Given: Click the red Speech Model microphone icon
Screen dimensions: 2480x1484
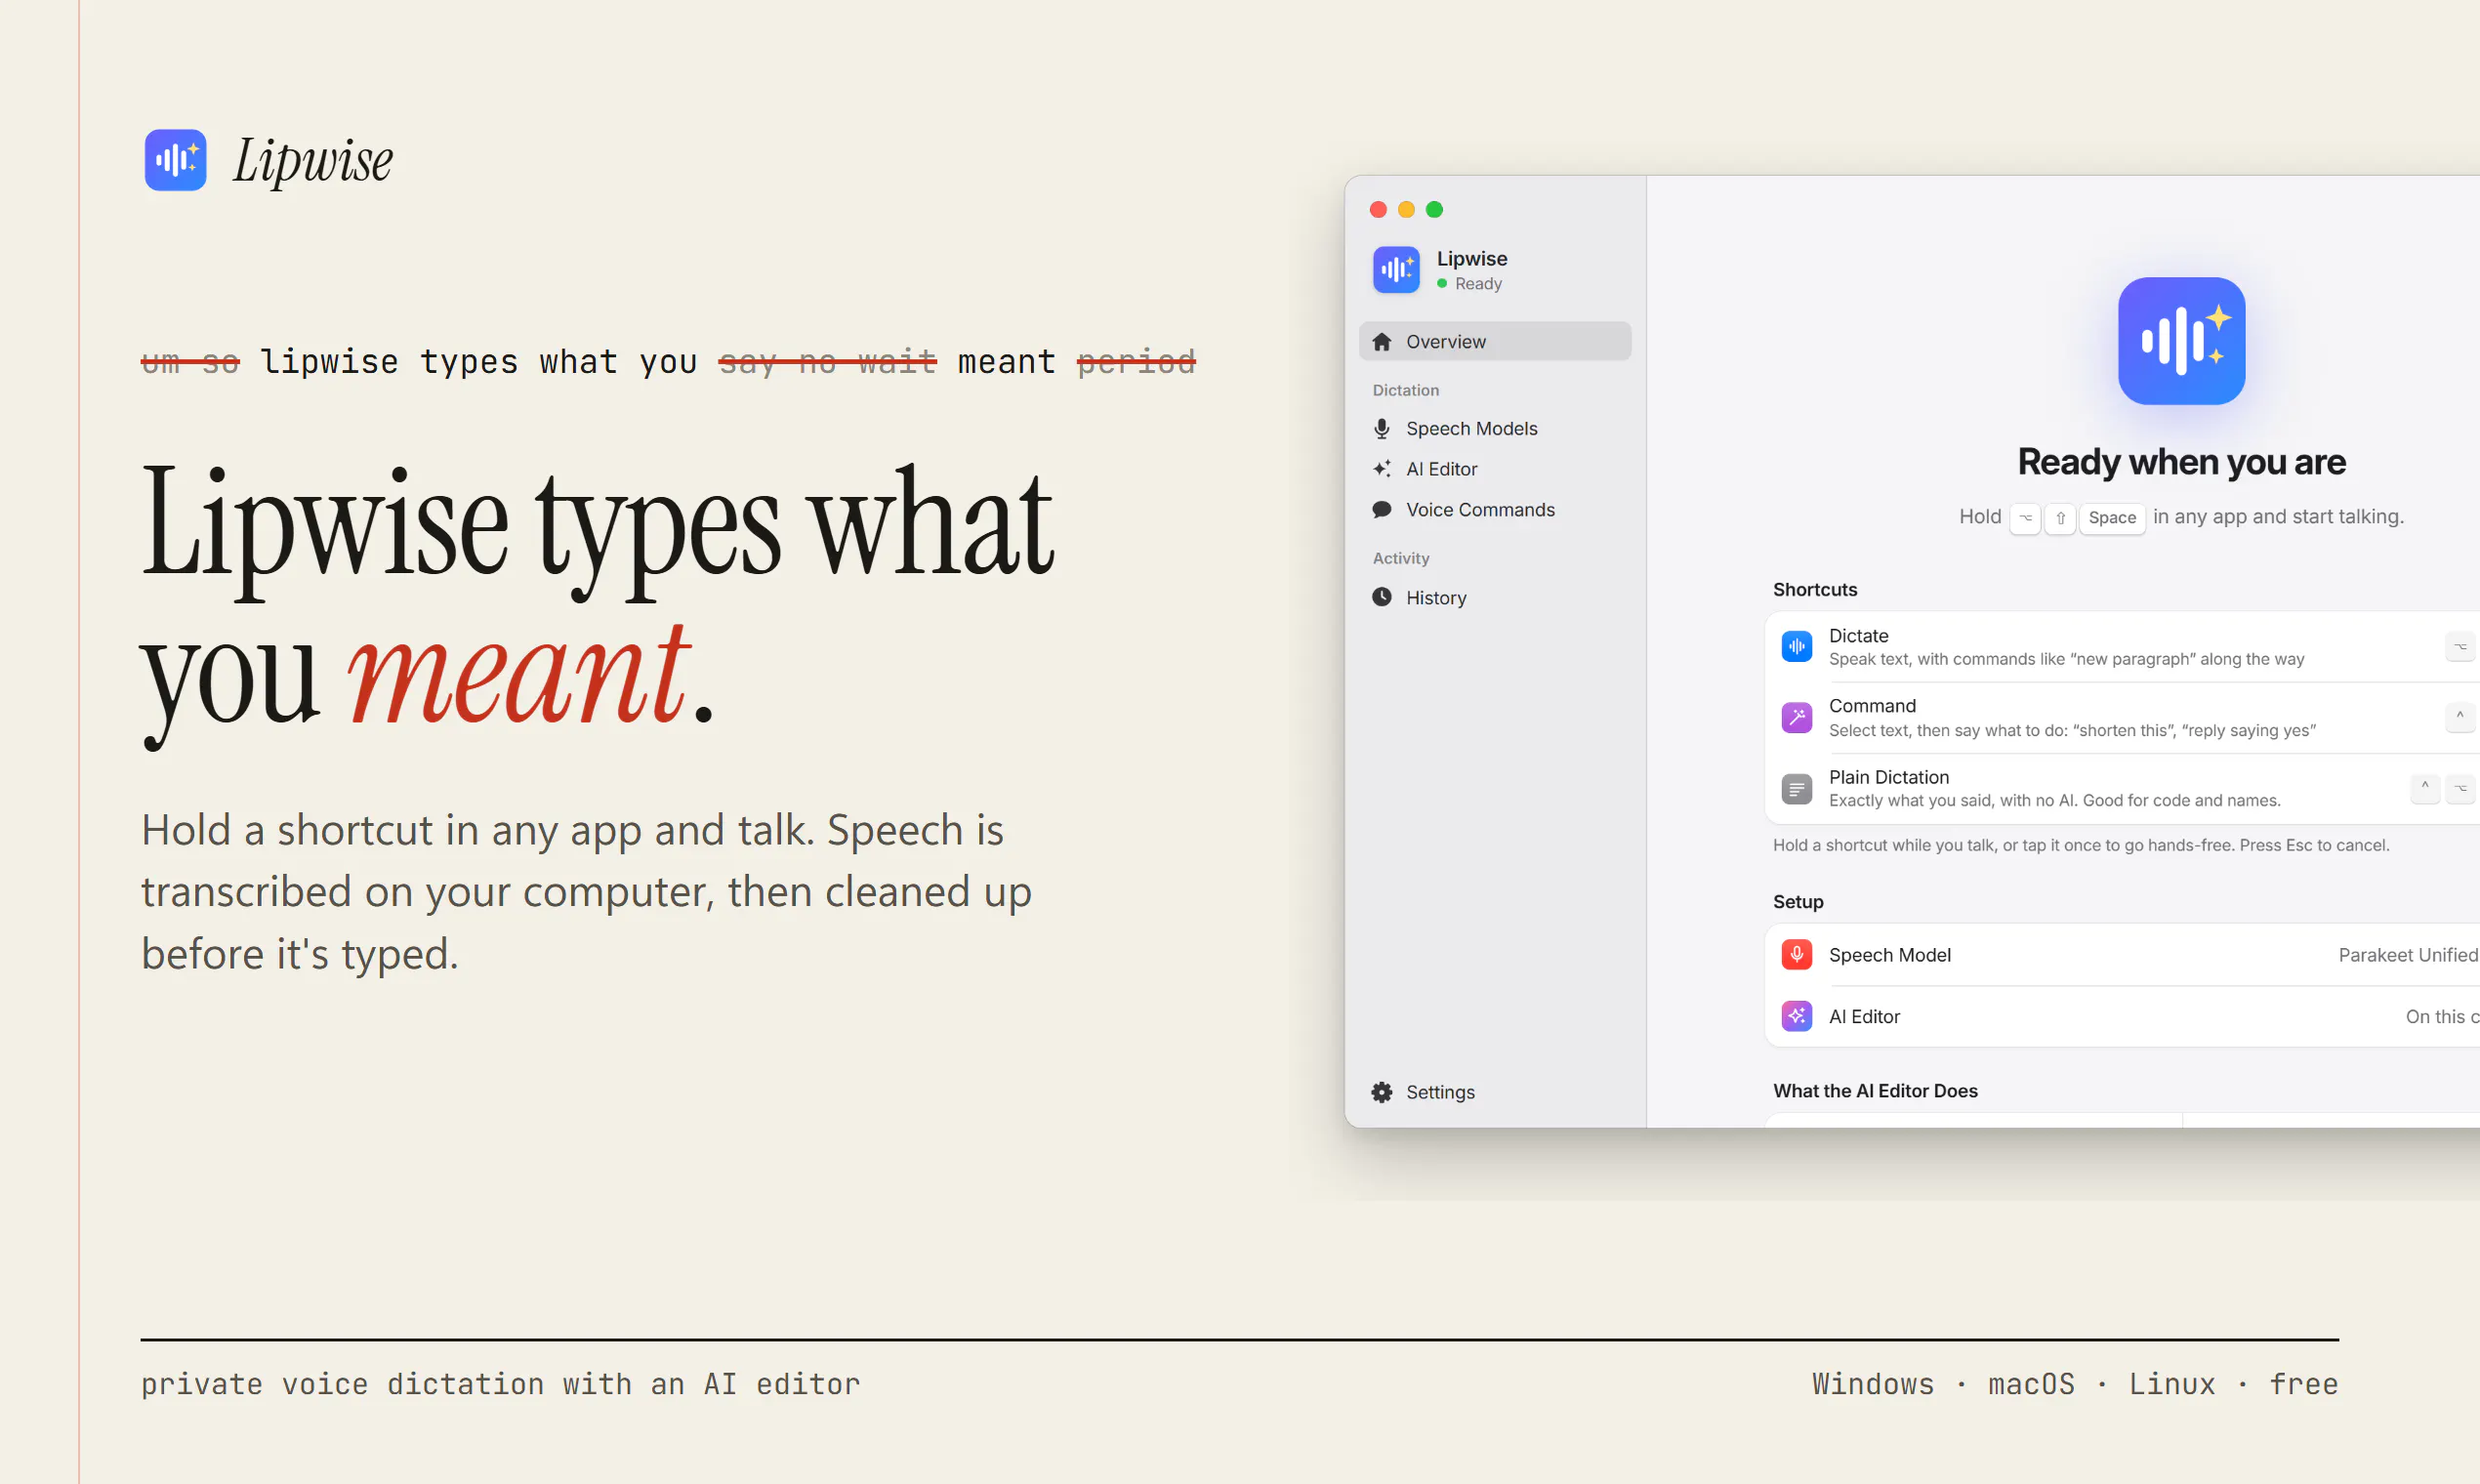Looking at the screenshot, I should (1797, 955).
